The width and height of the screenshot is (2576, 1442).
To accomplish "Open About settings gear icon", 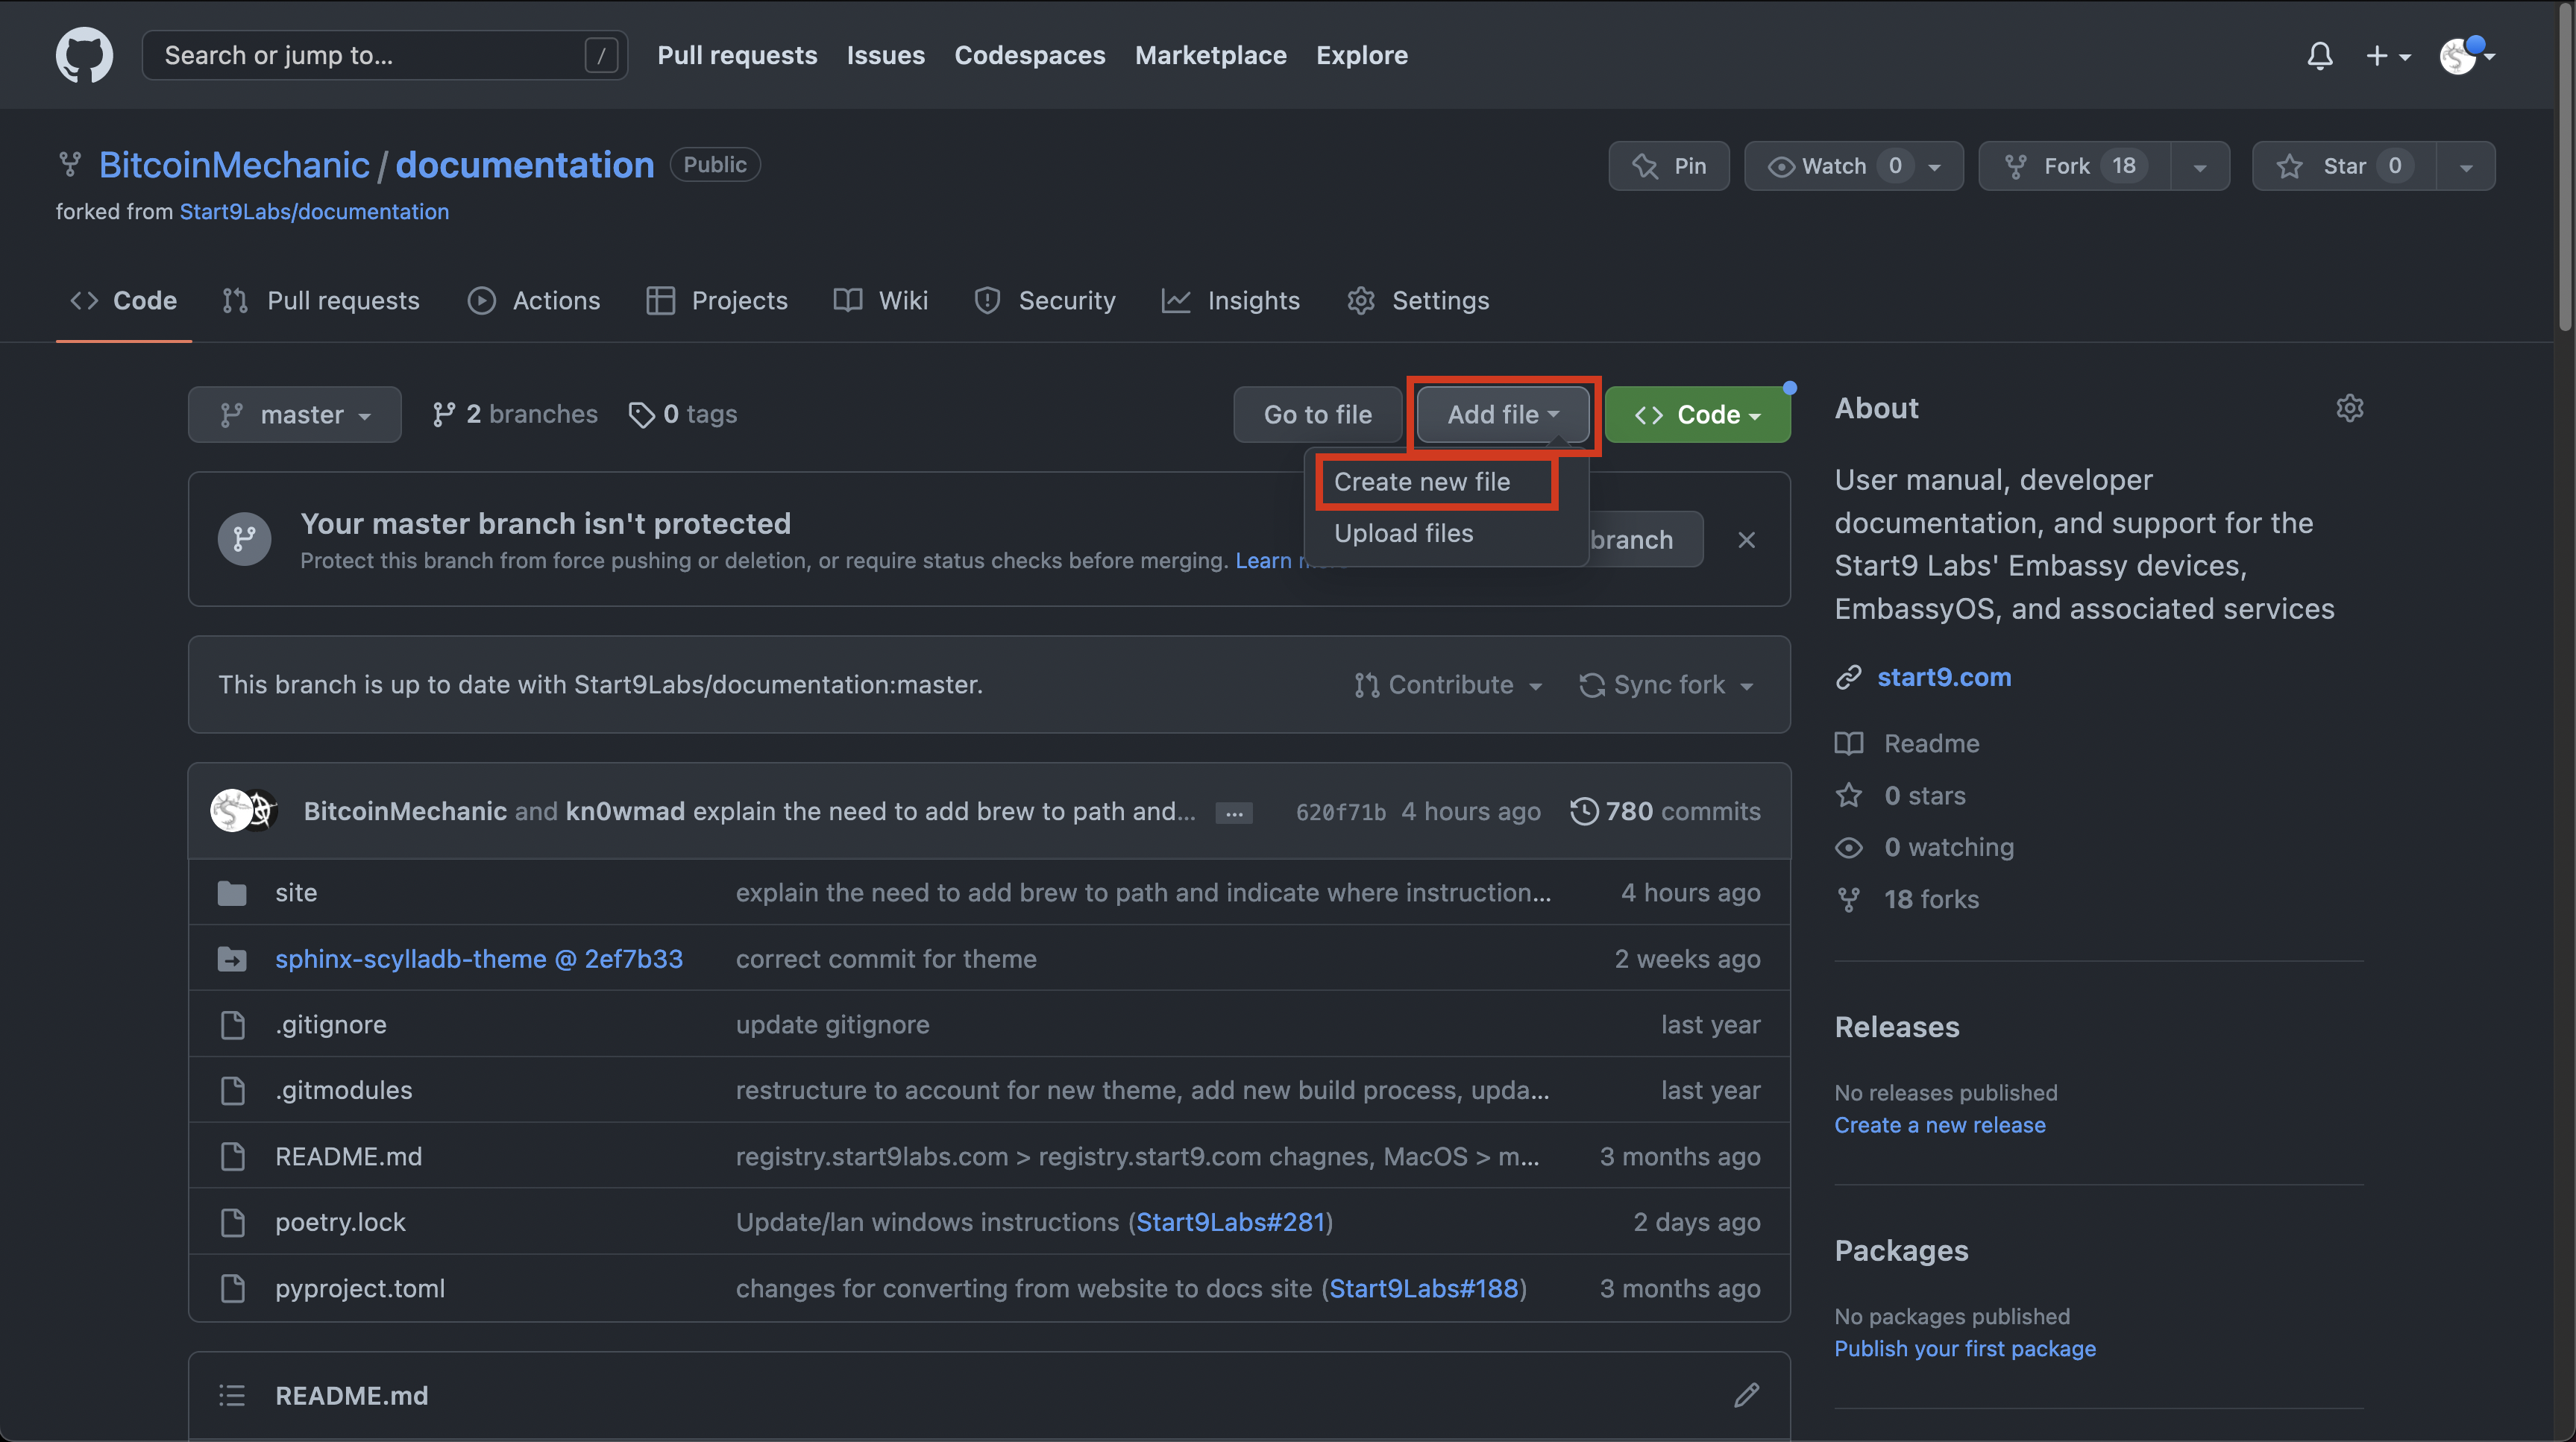I will [x=2349, y=408].
